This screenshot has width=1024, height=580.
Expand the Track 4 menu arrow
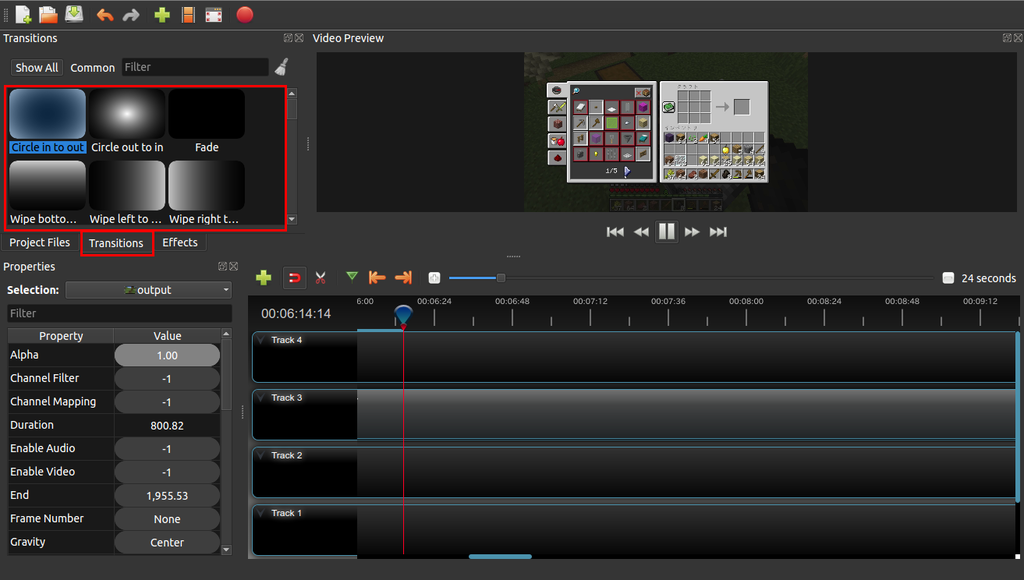(x=261, y=340)
